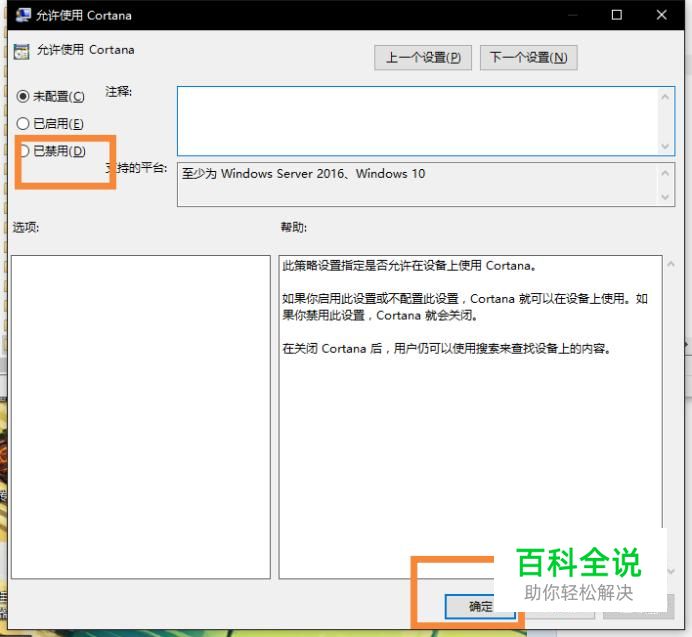This screenshot has height=637, width=692.
Task: Click inside the 注释 comment text box
Action: [x=417, y=121]
